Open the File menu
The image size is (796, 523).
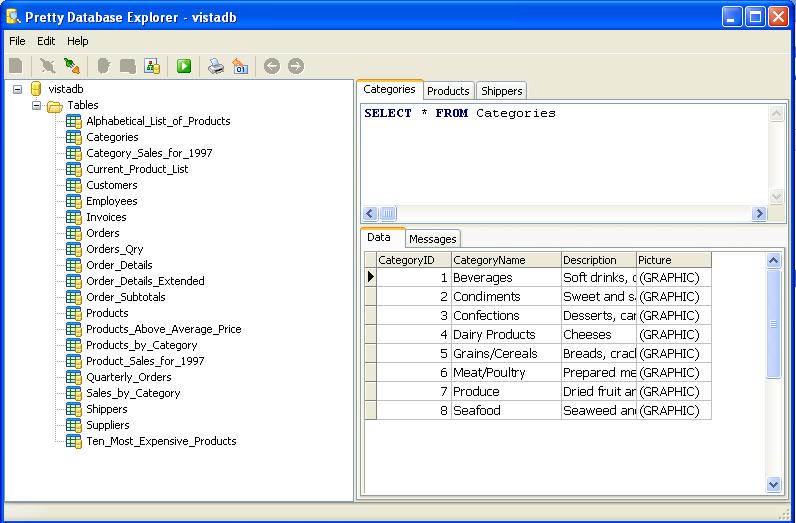(17, 41)
